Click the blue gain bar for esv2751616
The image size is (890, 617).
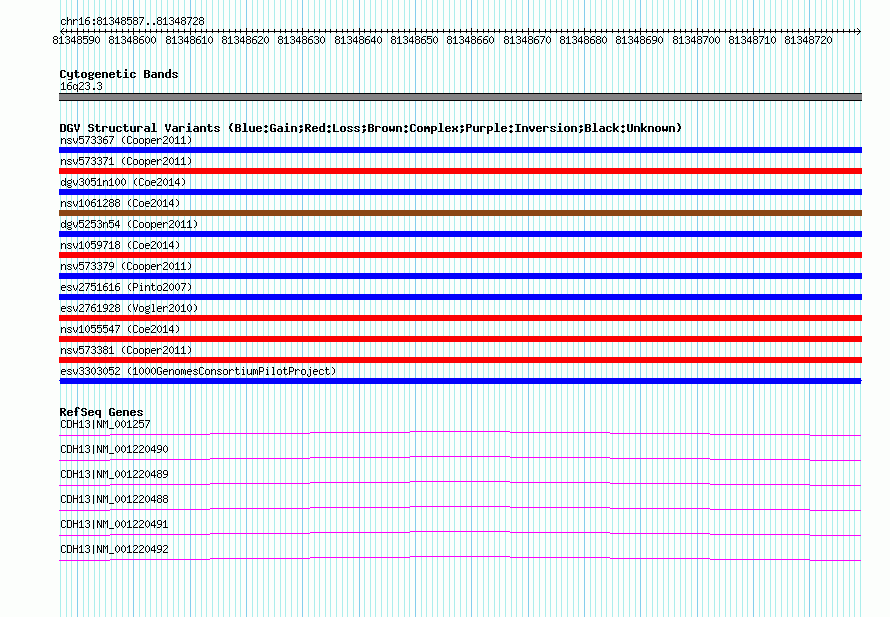(x=460, y=297)
